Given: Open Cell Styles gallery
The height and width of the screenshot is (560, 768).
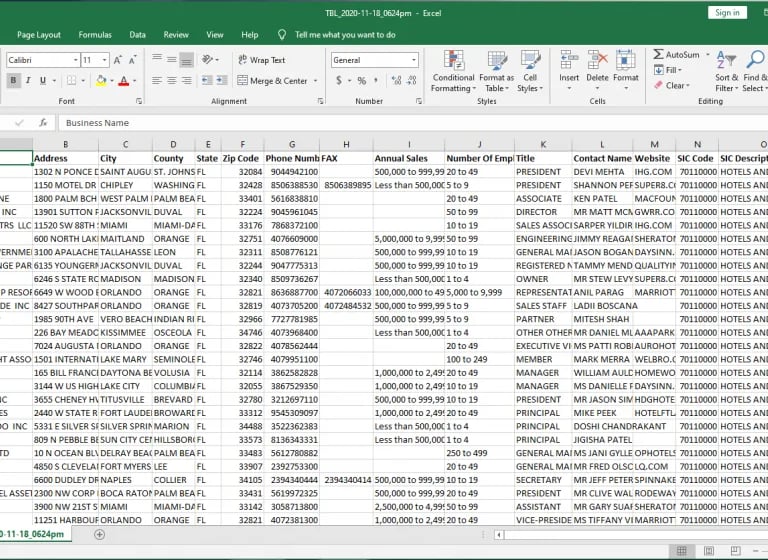Looking at the screenshot, I should (530, 72).
